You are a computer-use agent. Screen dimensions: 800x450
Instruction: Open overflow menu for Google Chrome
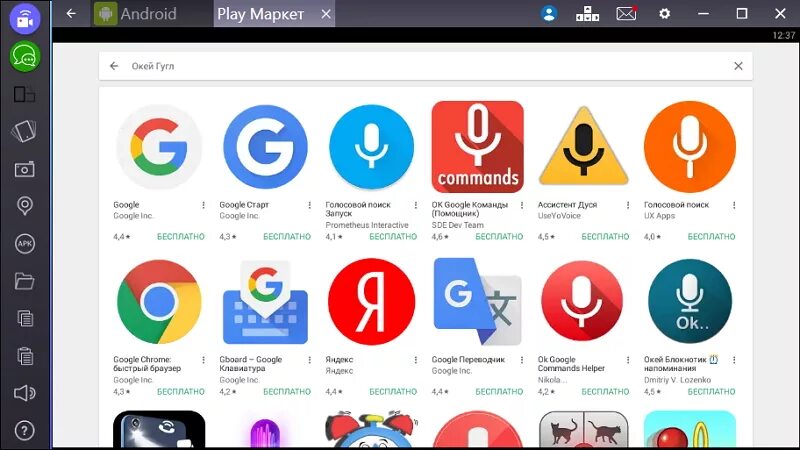[x=204, y=360]
